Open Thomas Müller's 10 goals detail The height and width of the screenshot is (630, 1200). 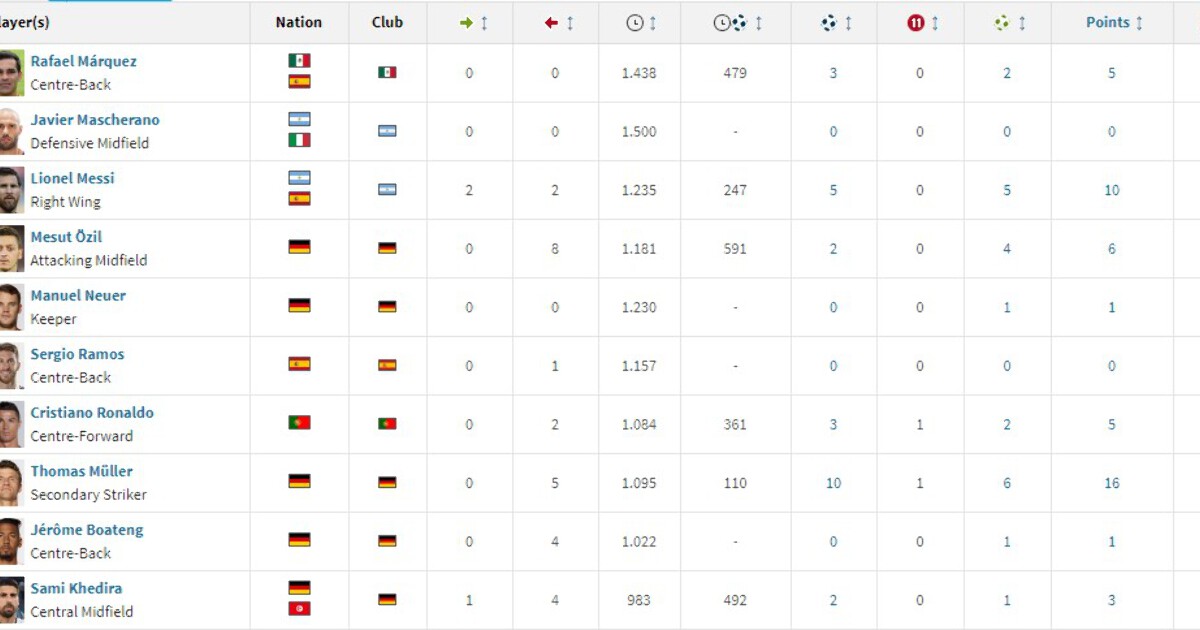click(833, 483)
